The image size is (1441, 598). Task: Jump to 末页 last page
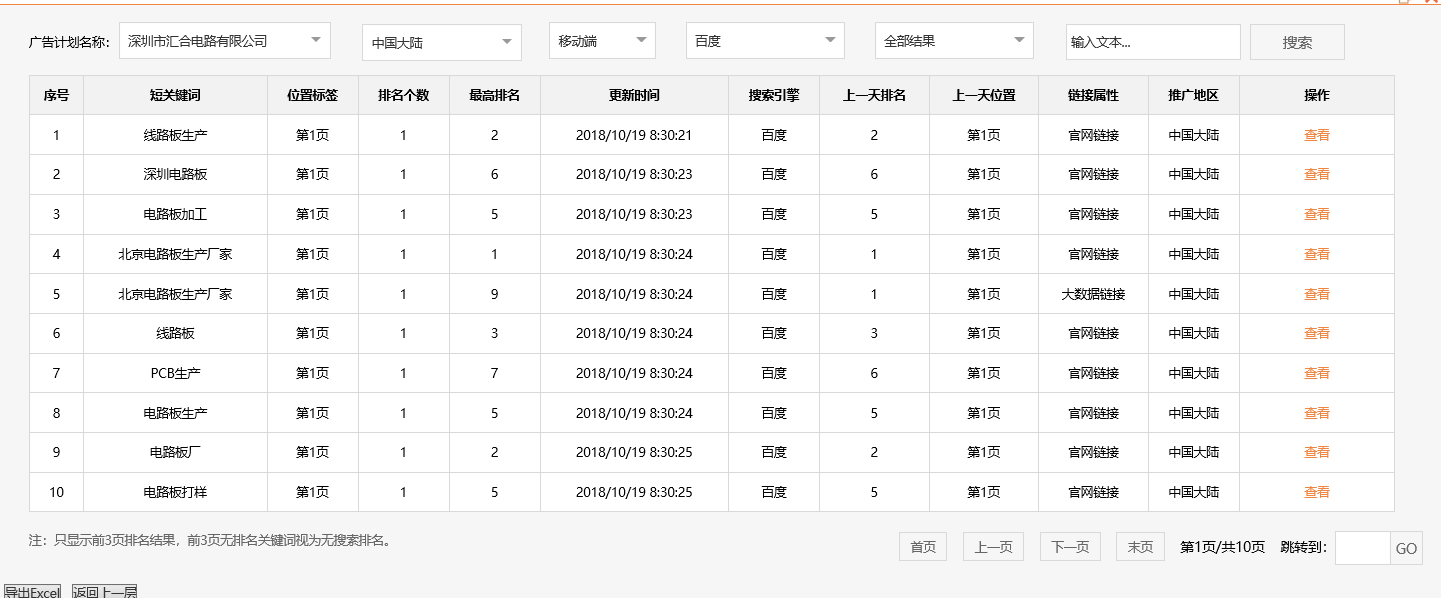[x=1139, y=546]
